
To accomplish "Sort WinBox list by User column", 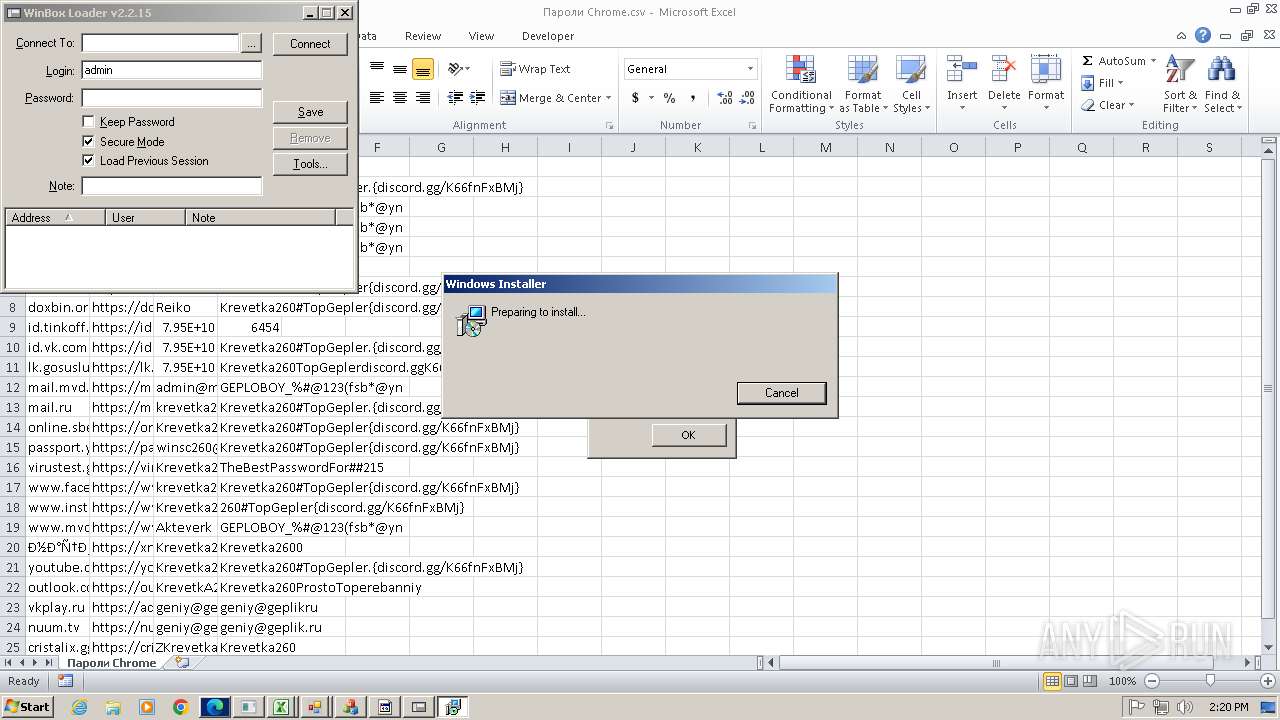I will (x=145, y=217).
